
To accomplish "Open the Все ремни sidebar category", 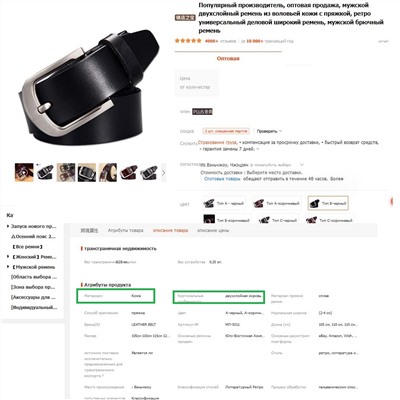I will [x=27, y=247].
